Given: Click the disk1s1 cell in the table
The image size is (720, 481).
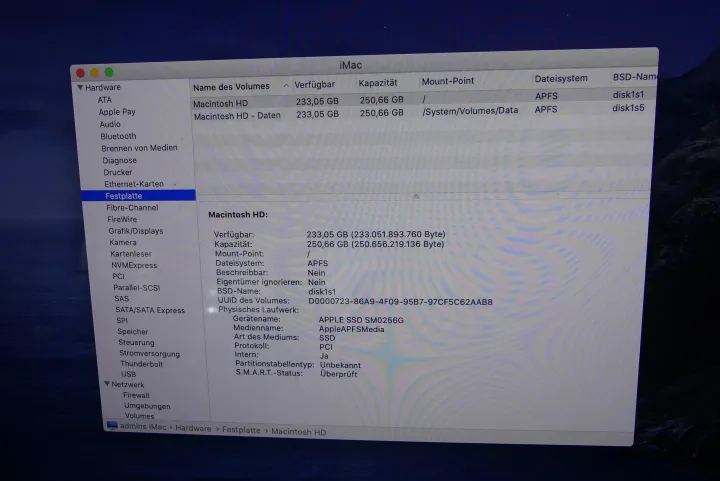Looking at the screenshot, I should tap(628, 95).
